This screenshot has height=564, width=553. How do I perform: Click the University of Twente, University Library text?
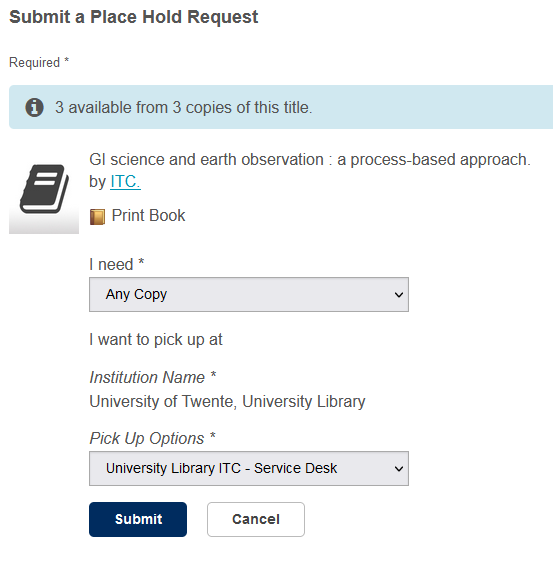pos(227,401)
